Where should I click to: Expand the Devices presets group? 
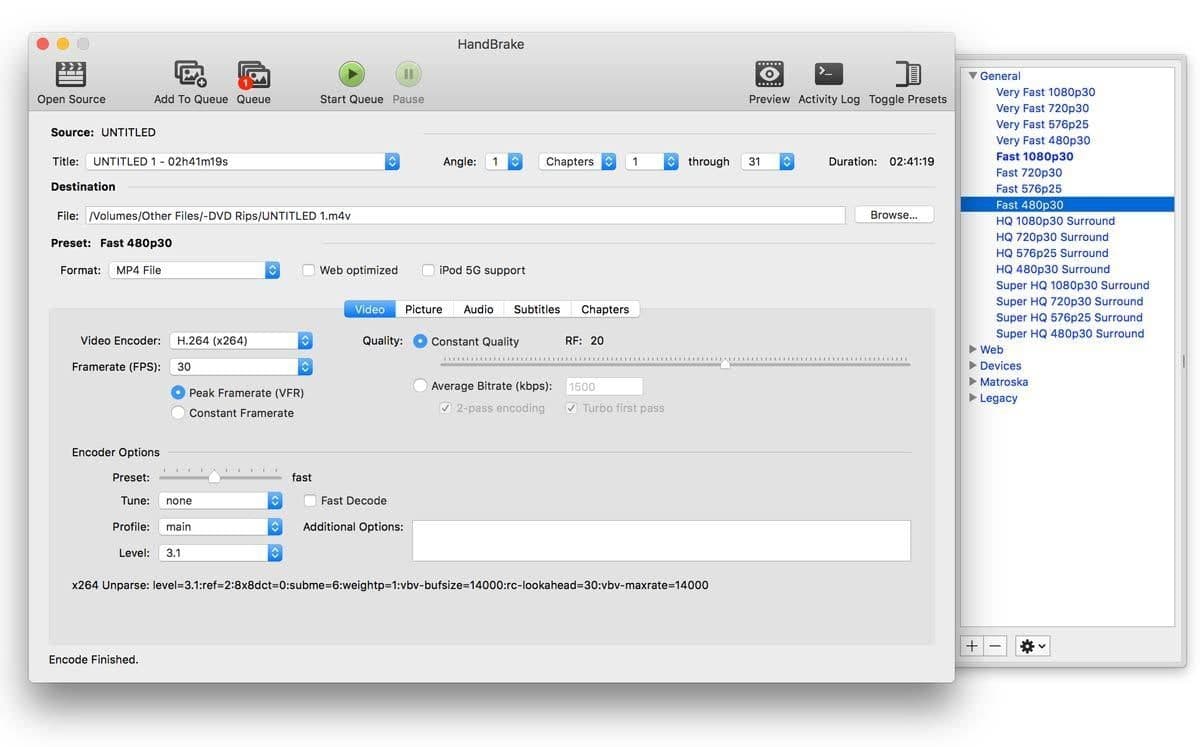(973, 365)
